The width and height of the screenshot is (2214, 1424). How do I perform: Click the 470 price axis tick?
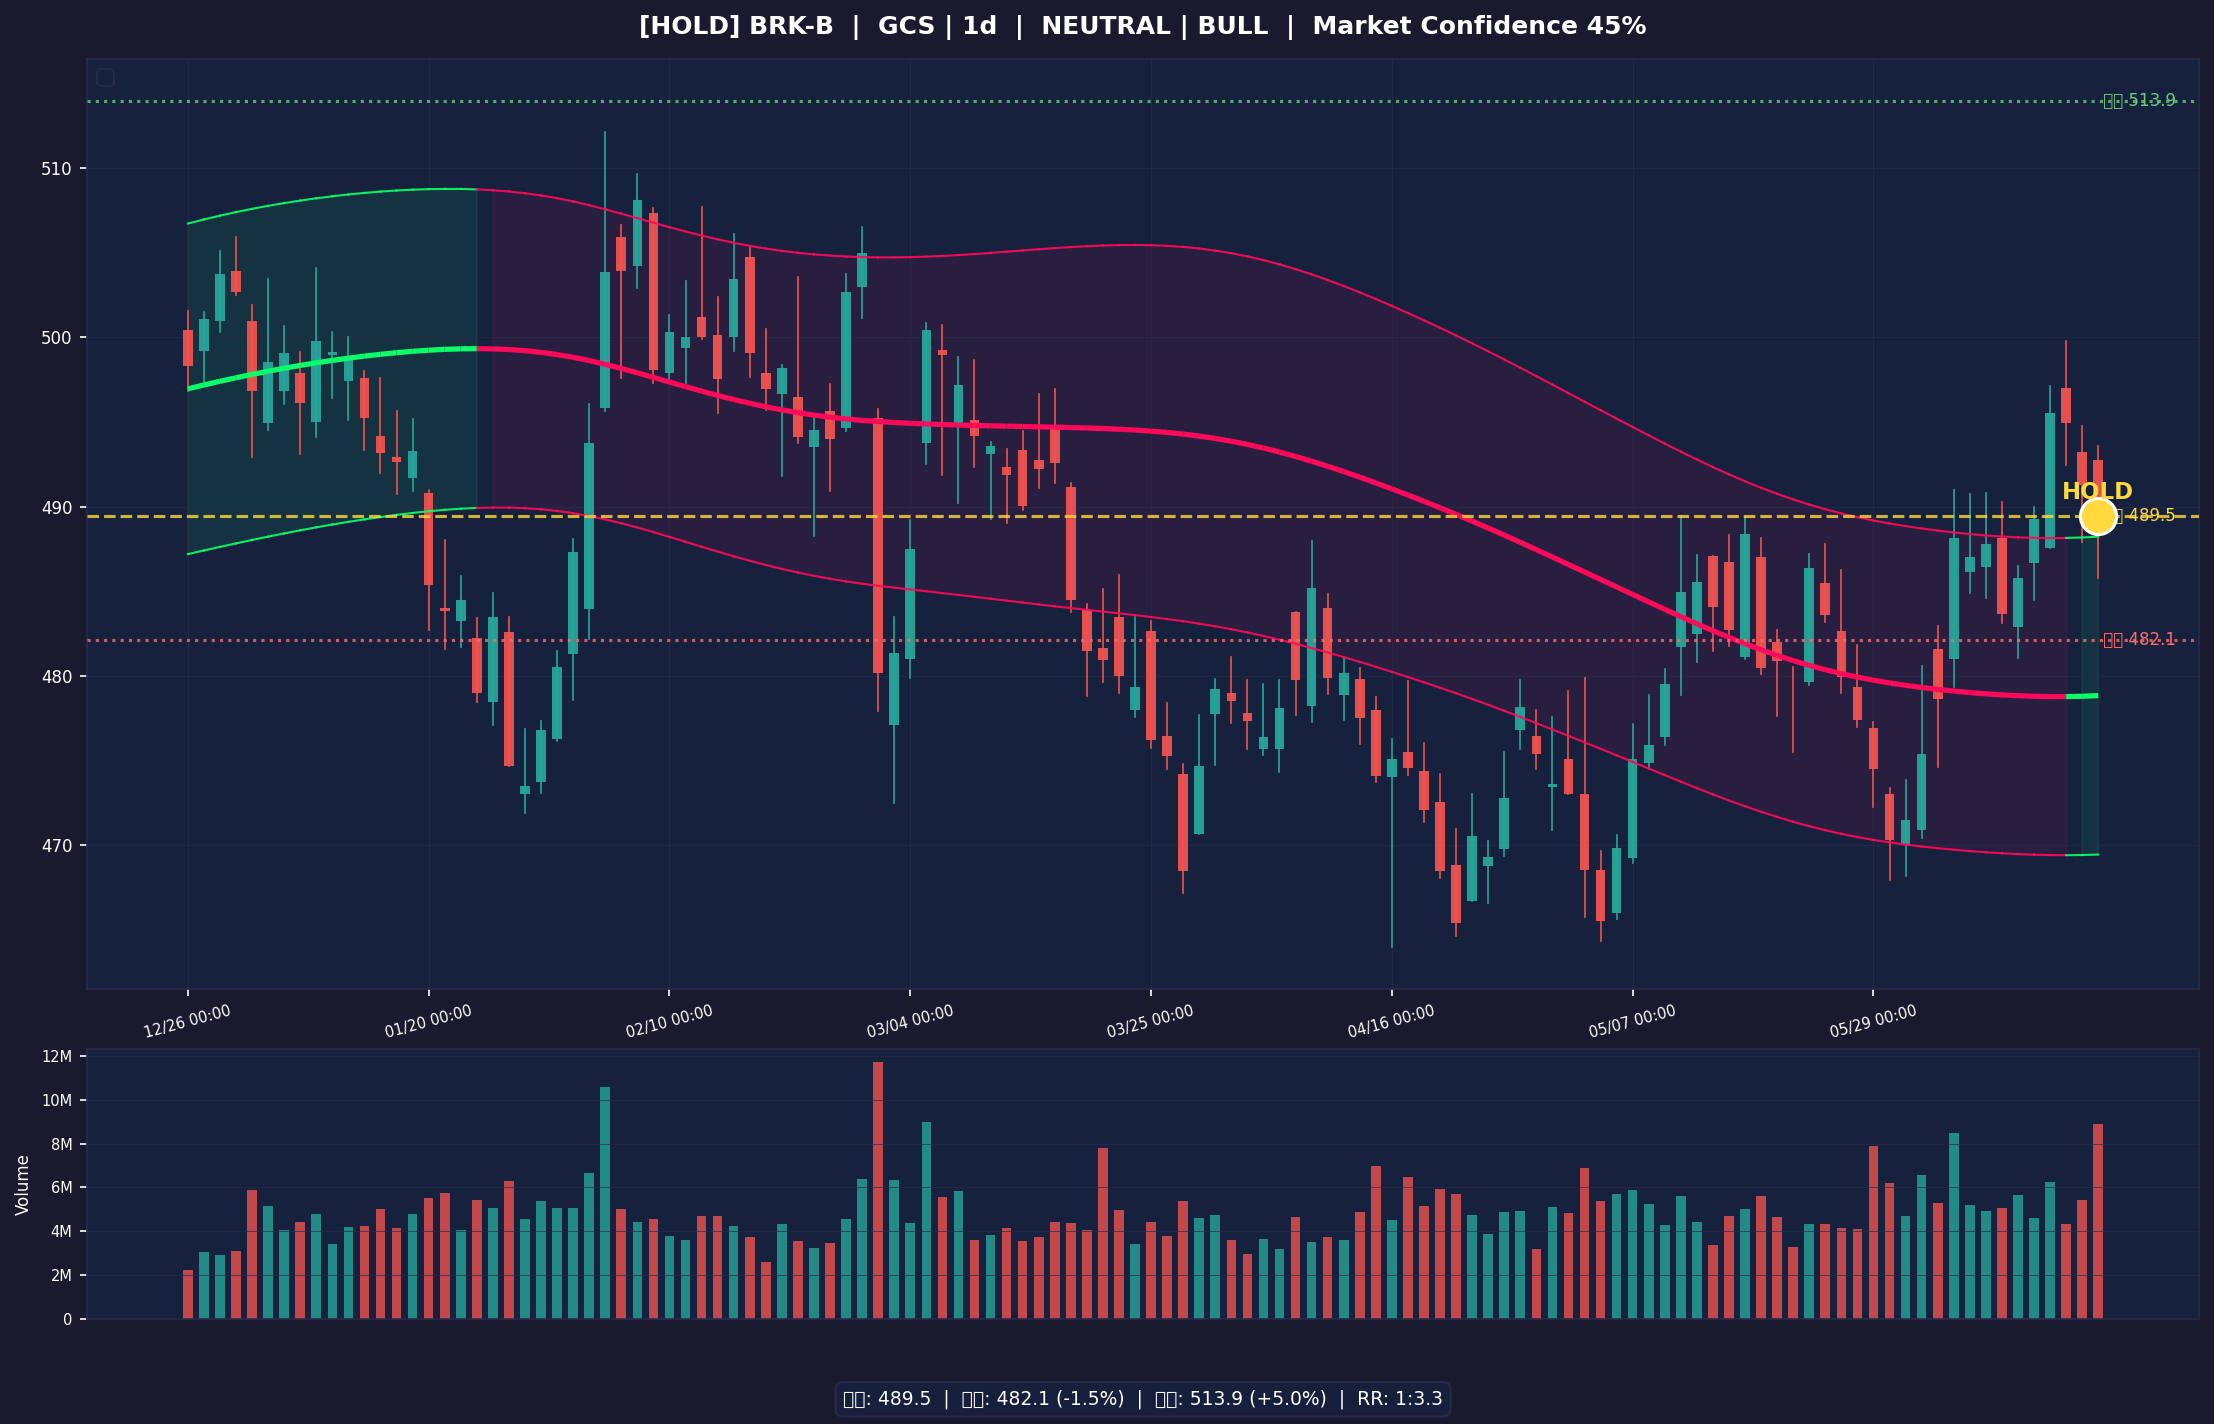click(57, 846)
